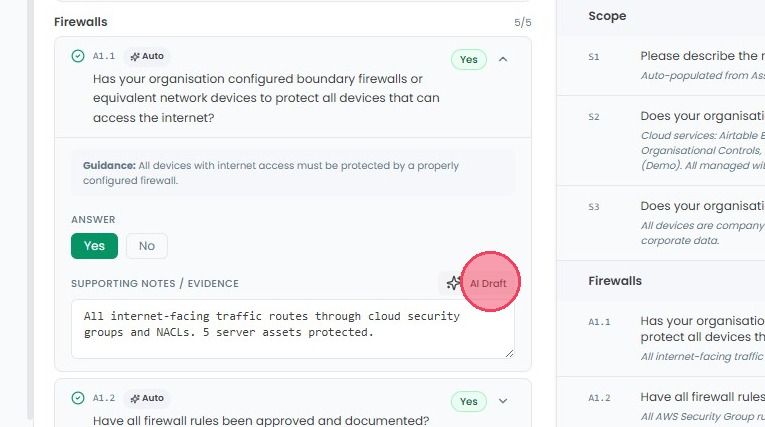The width and height of the screenshot is (765, 427).
Task: Jump to A1.1 in Firewalls summary list
Action: (x=661, y=338)
